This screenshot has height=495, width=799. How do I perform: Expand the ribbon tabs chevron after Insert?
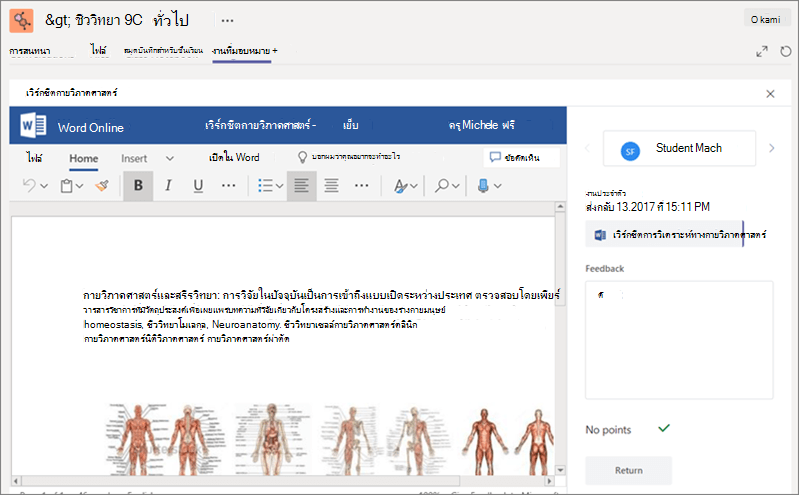pos(170,159)
